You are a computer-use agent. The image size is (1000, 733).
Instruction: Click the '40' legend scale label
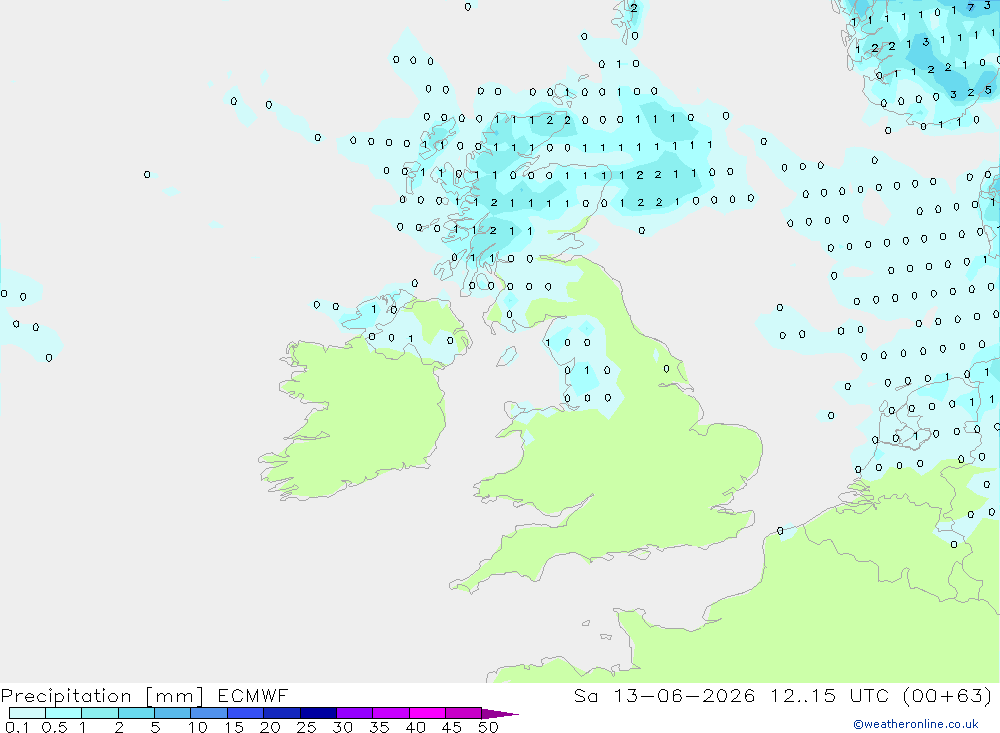point(416,727)
